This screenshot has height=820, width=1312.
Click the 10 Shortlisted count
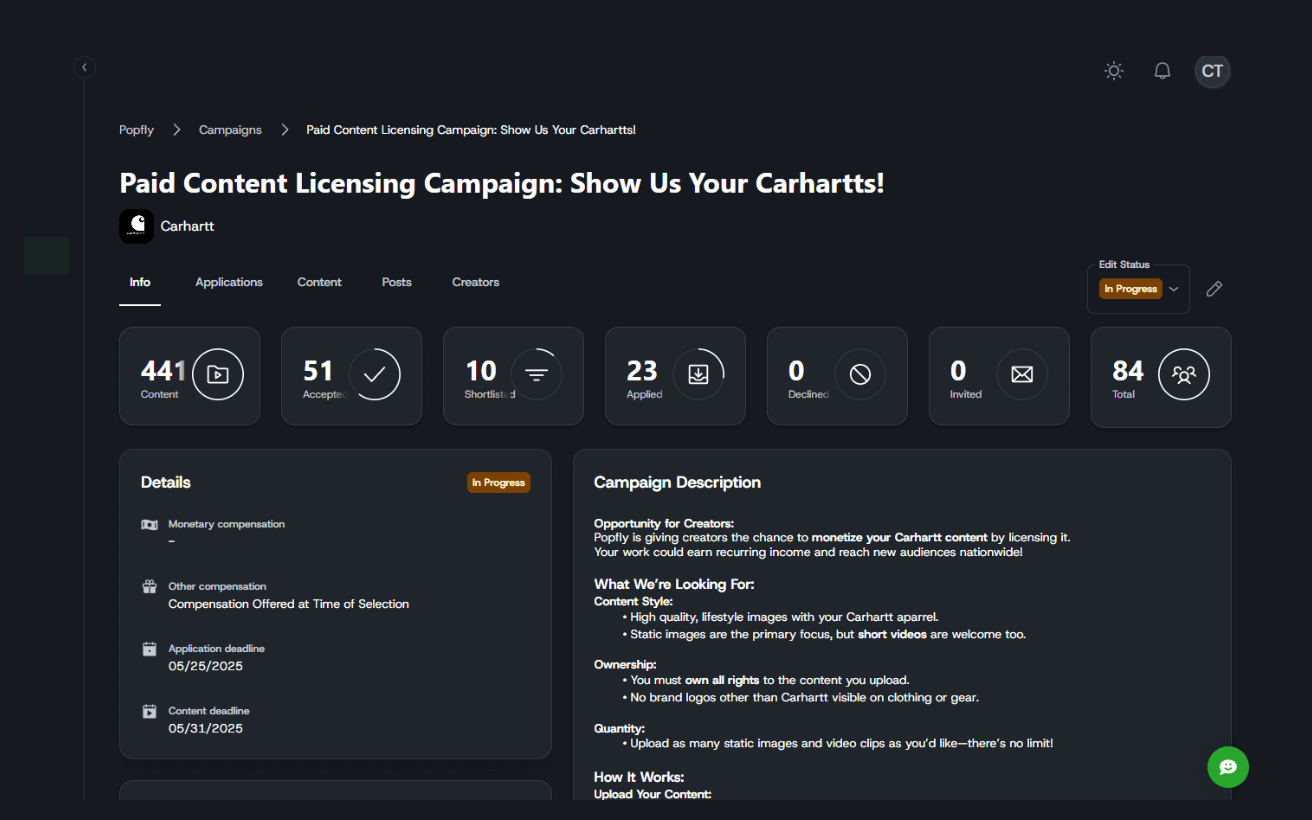click(x=481, y=371)
